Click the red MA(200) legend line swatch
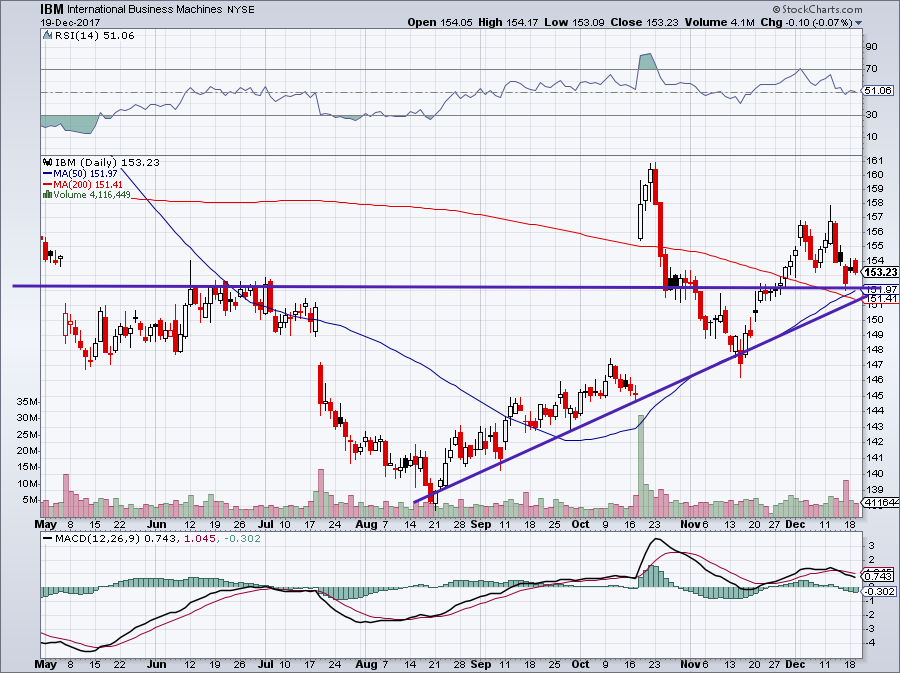900x673 pixels. point(48,184)
